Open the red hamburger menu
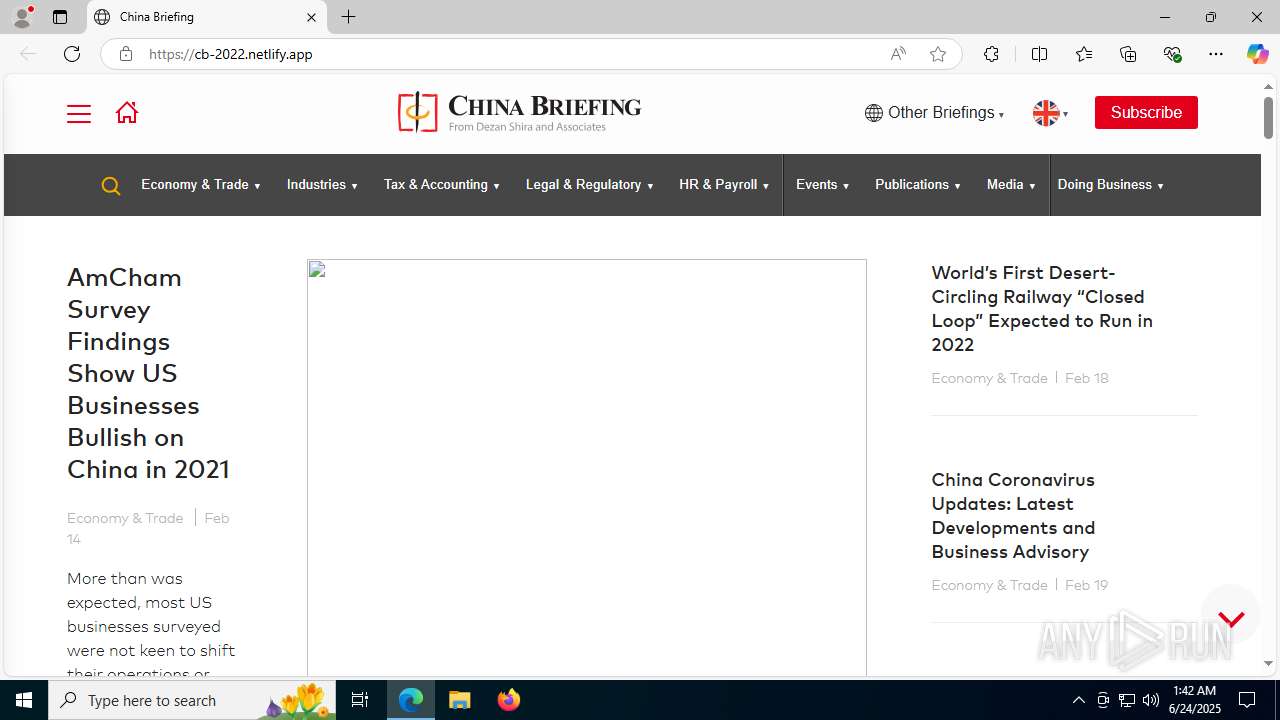The width and height of the screenshot is (1280, 720). point(78,113)
